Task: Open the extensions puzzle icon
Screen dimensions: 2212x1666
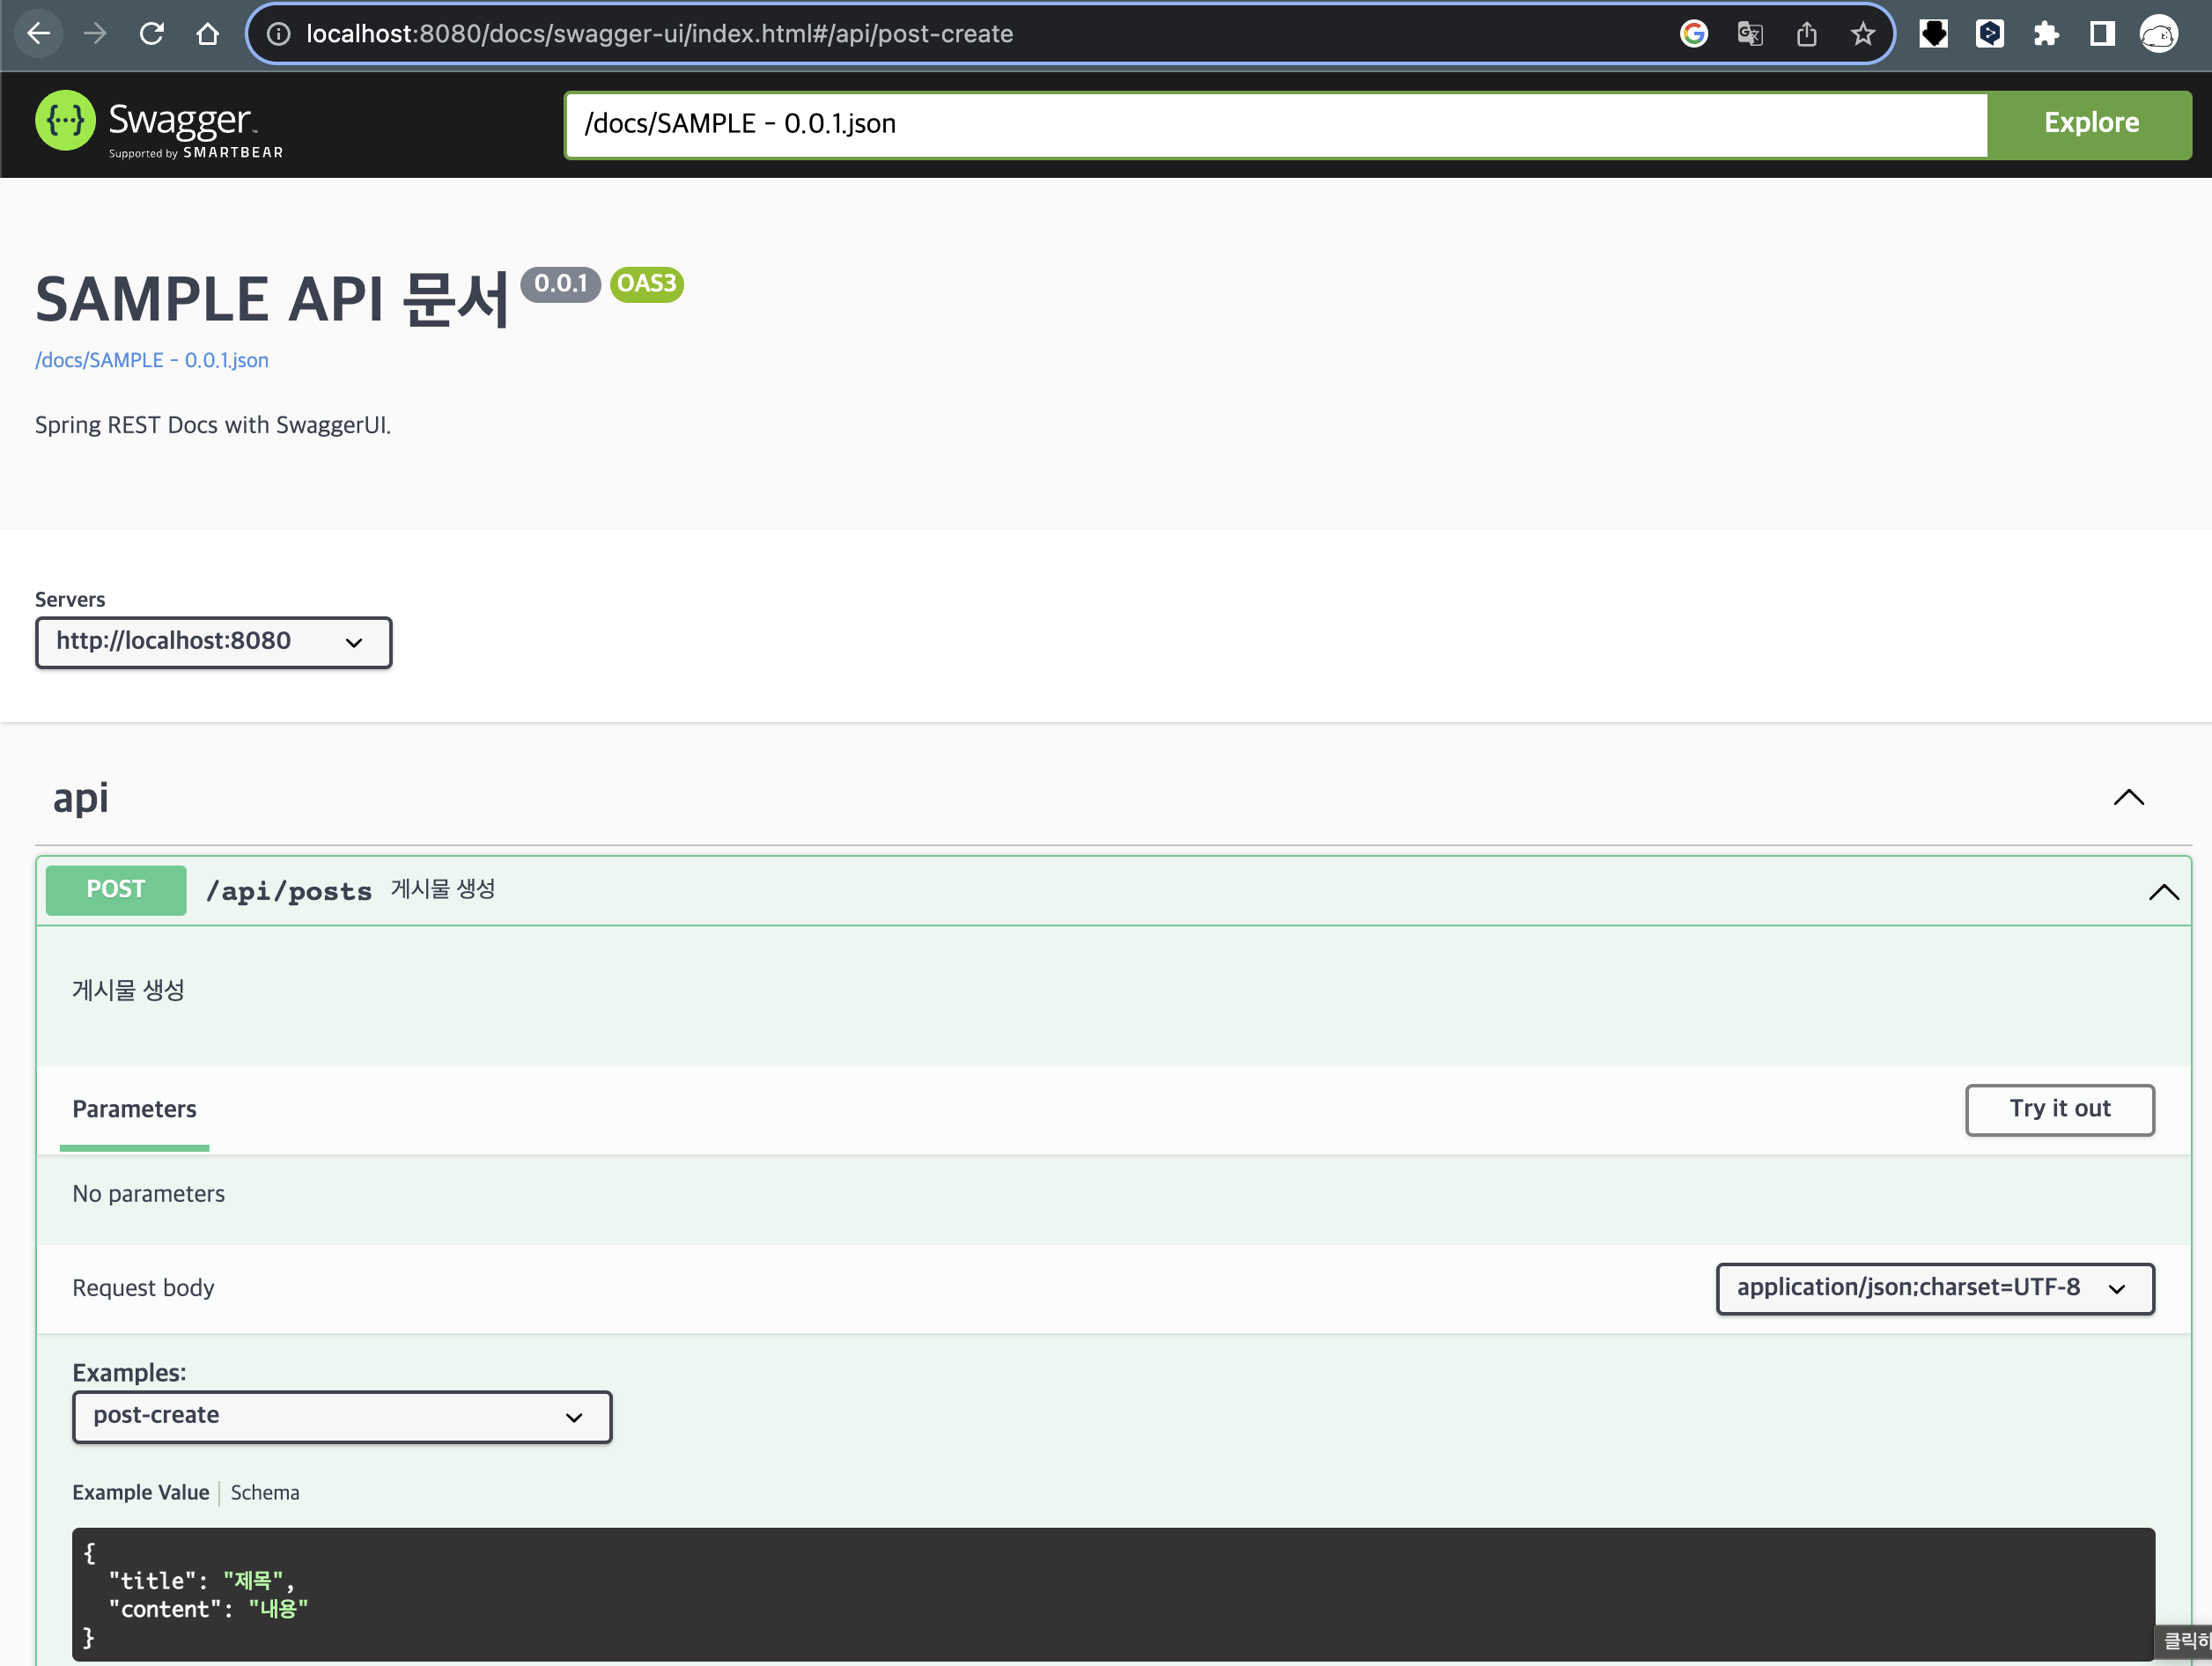Action: click(x=2046, y=34)
